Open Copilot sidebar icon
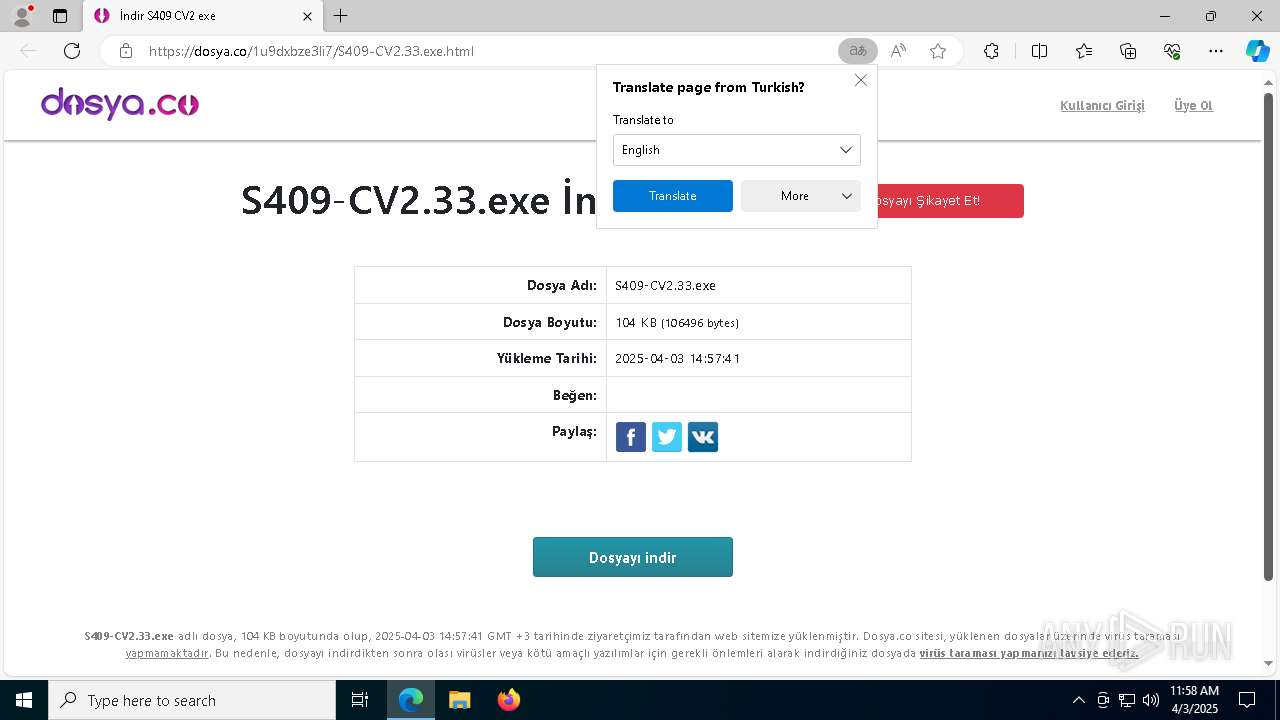Image resolution: width=1280 pixels, height=720 pixels. click(x=1257, y=51)
